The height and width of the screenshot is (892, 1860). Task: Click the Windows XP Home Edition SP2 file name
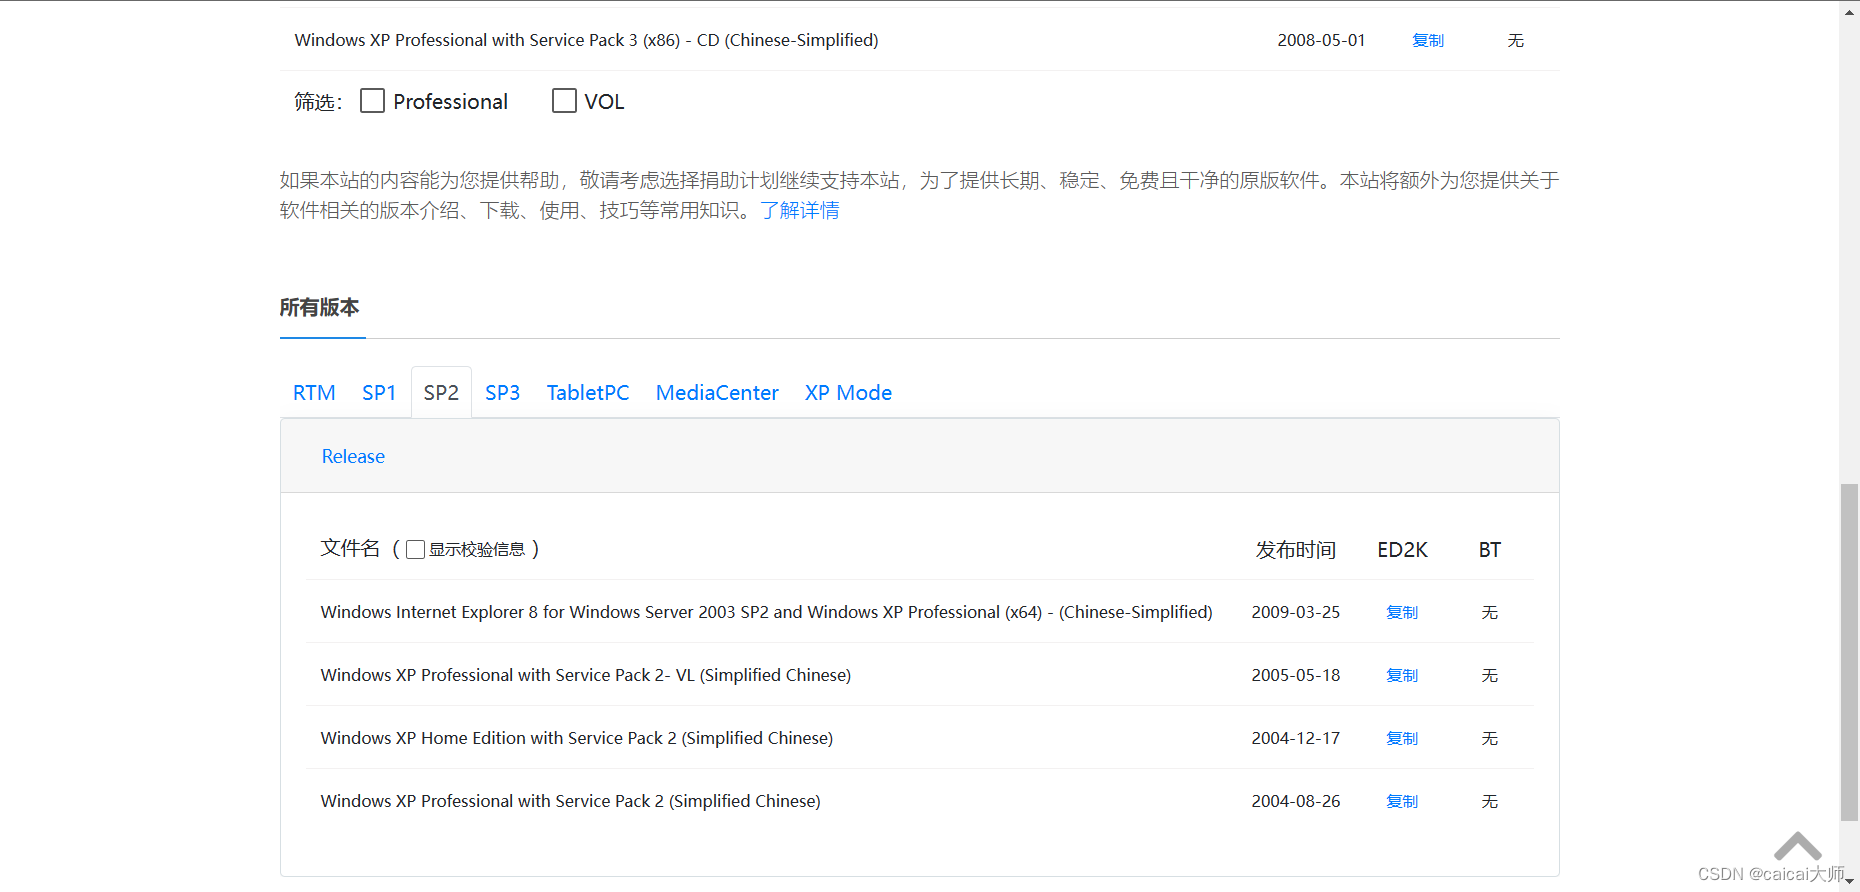click(577, 738)
